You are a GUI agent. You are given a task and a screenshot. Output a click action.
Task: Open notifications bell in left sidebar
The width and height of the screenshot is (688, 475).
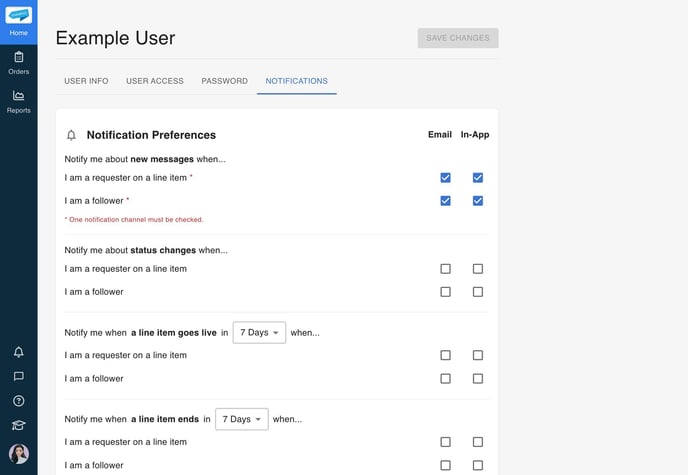(18, 352)
